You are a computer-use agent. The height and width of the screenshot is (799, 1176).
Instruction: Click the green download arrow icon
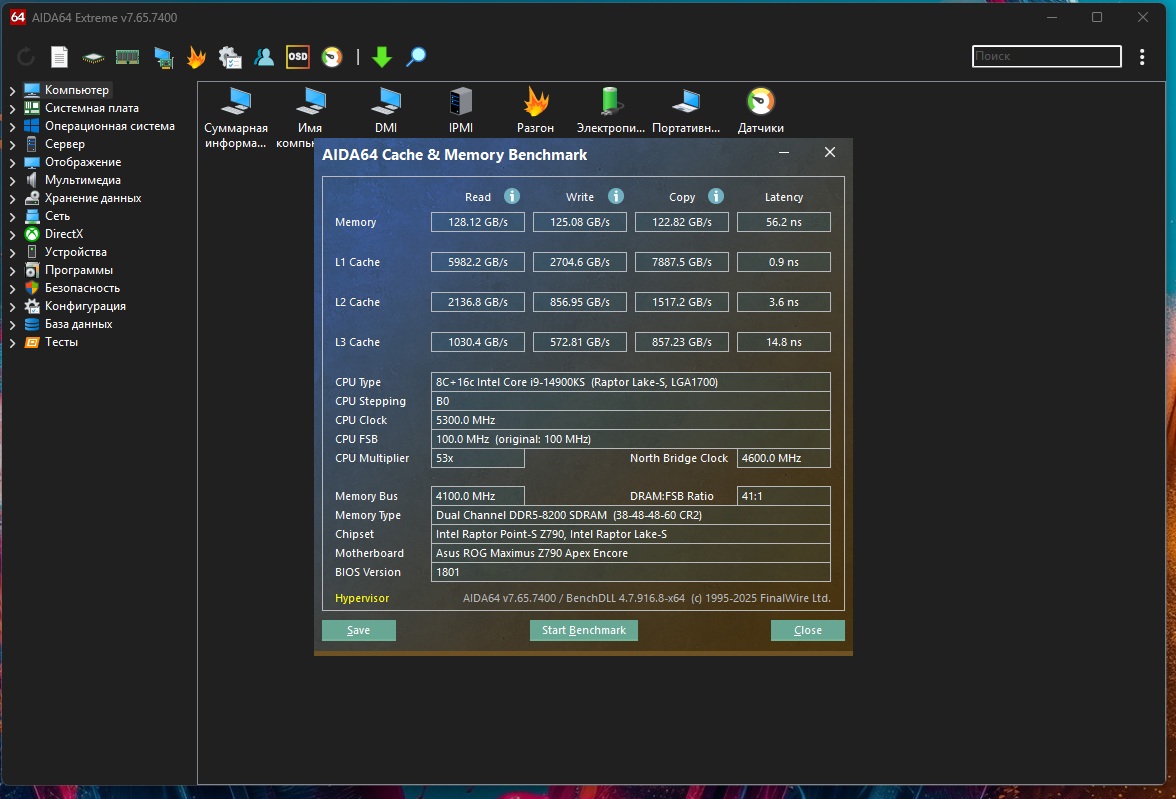point(382,57)
